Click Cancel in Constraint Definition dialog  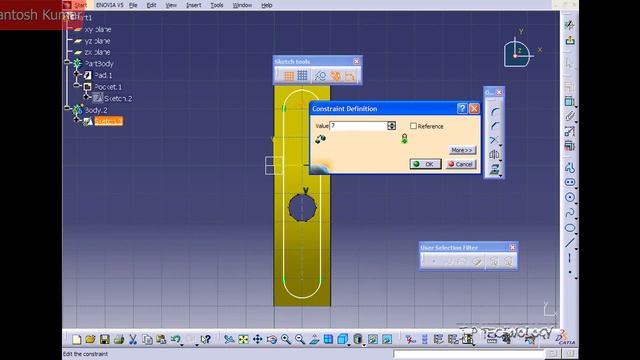(x=461, y=164)
